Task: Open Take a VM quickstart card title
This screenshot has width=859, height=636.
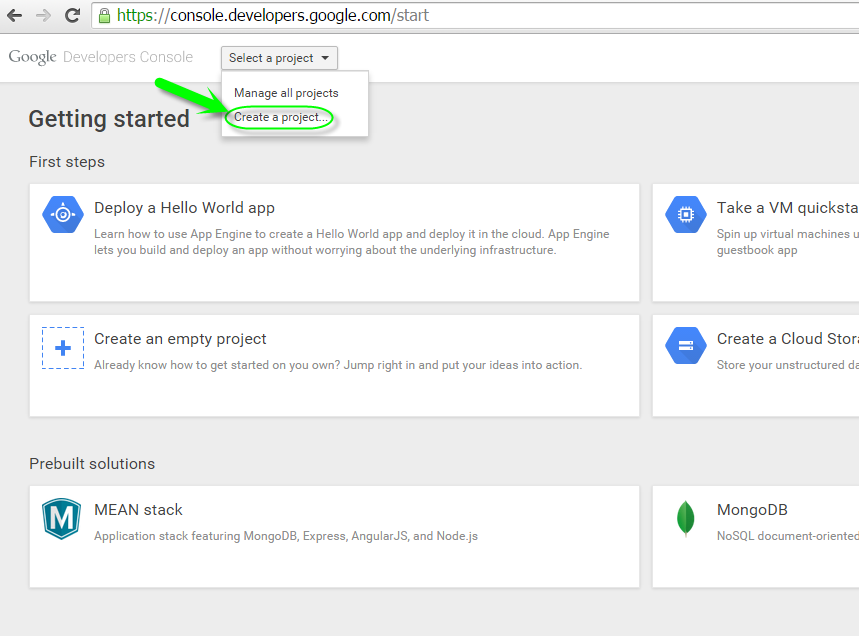Action: click(x=786, y=208)
